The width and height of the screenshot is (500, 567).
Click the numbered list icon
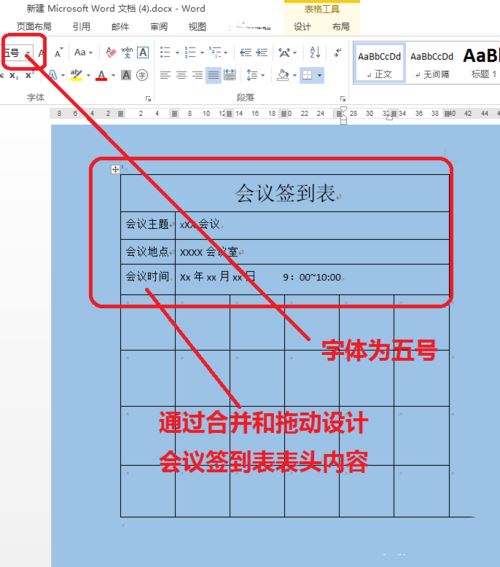[x=190, y=52]
